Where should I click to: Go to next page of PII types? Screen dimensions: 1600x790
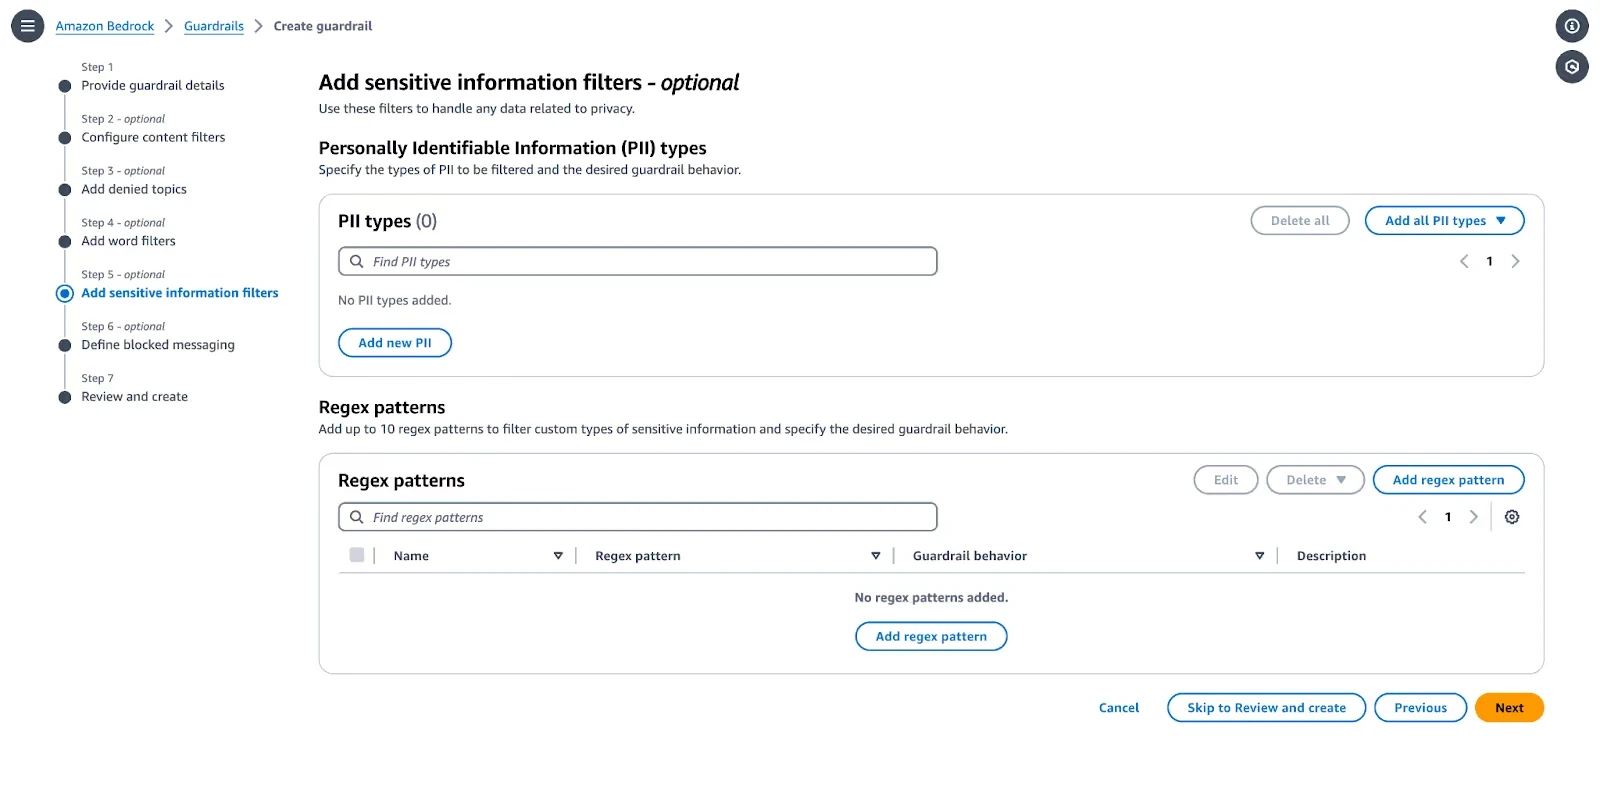[1515, 261]
